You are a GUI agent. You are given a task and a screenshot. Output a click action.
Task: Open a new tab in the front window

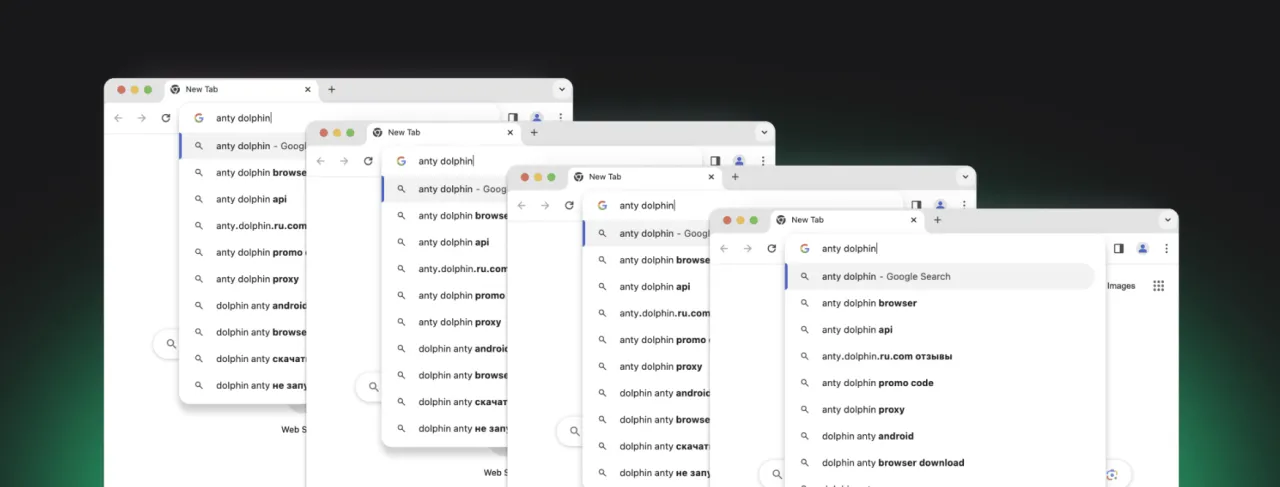click(x=937, y=220)
